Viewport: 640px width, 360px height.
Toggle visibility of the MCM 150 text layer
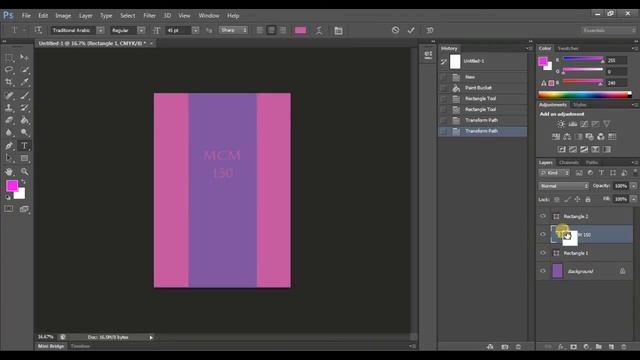(x=542, y=234)
